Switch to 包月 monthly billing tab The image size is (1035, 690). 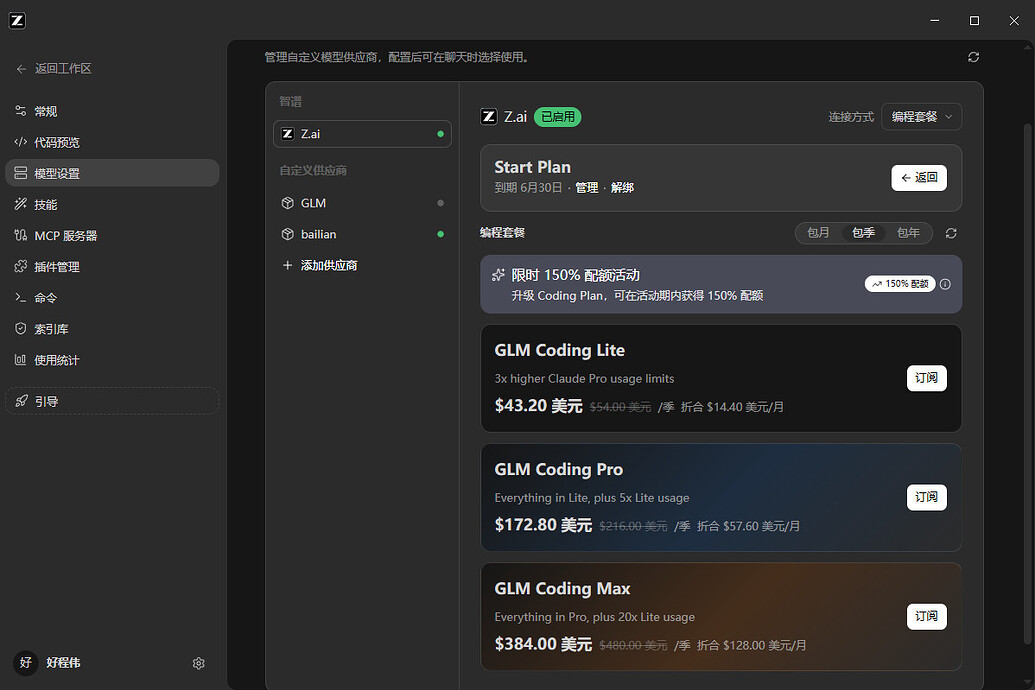tap(818, 232)
